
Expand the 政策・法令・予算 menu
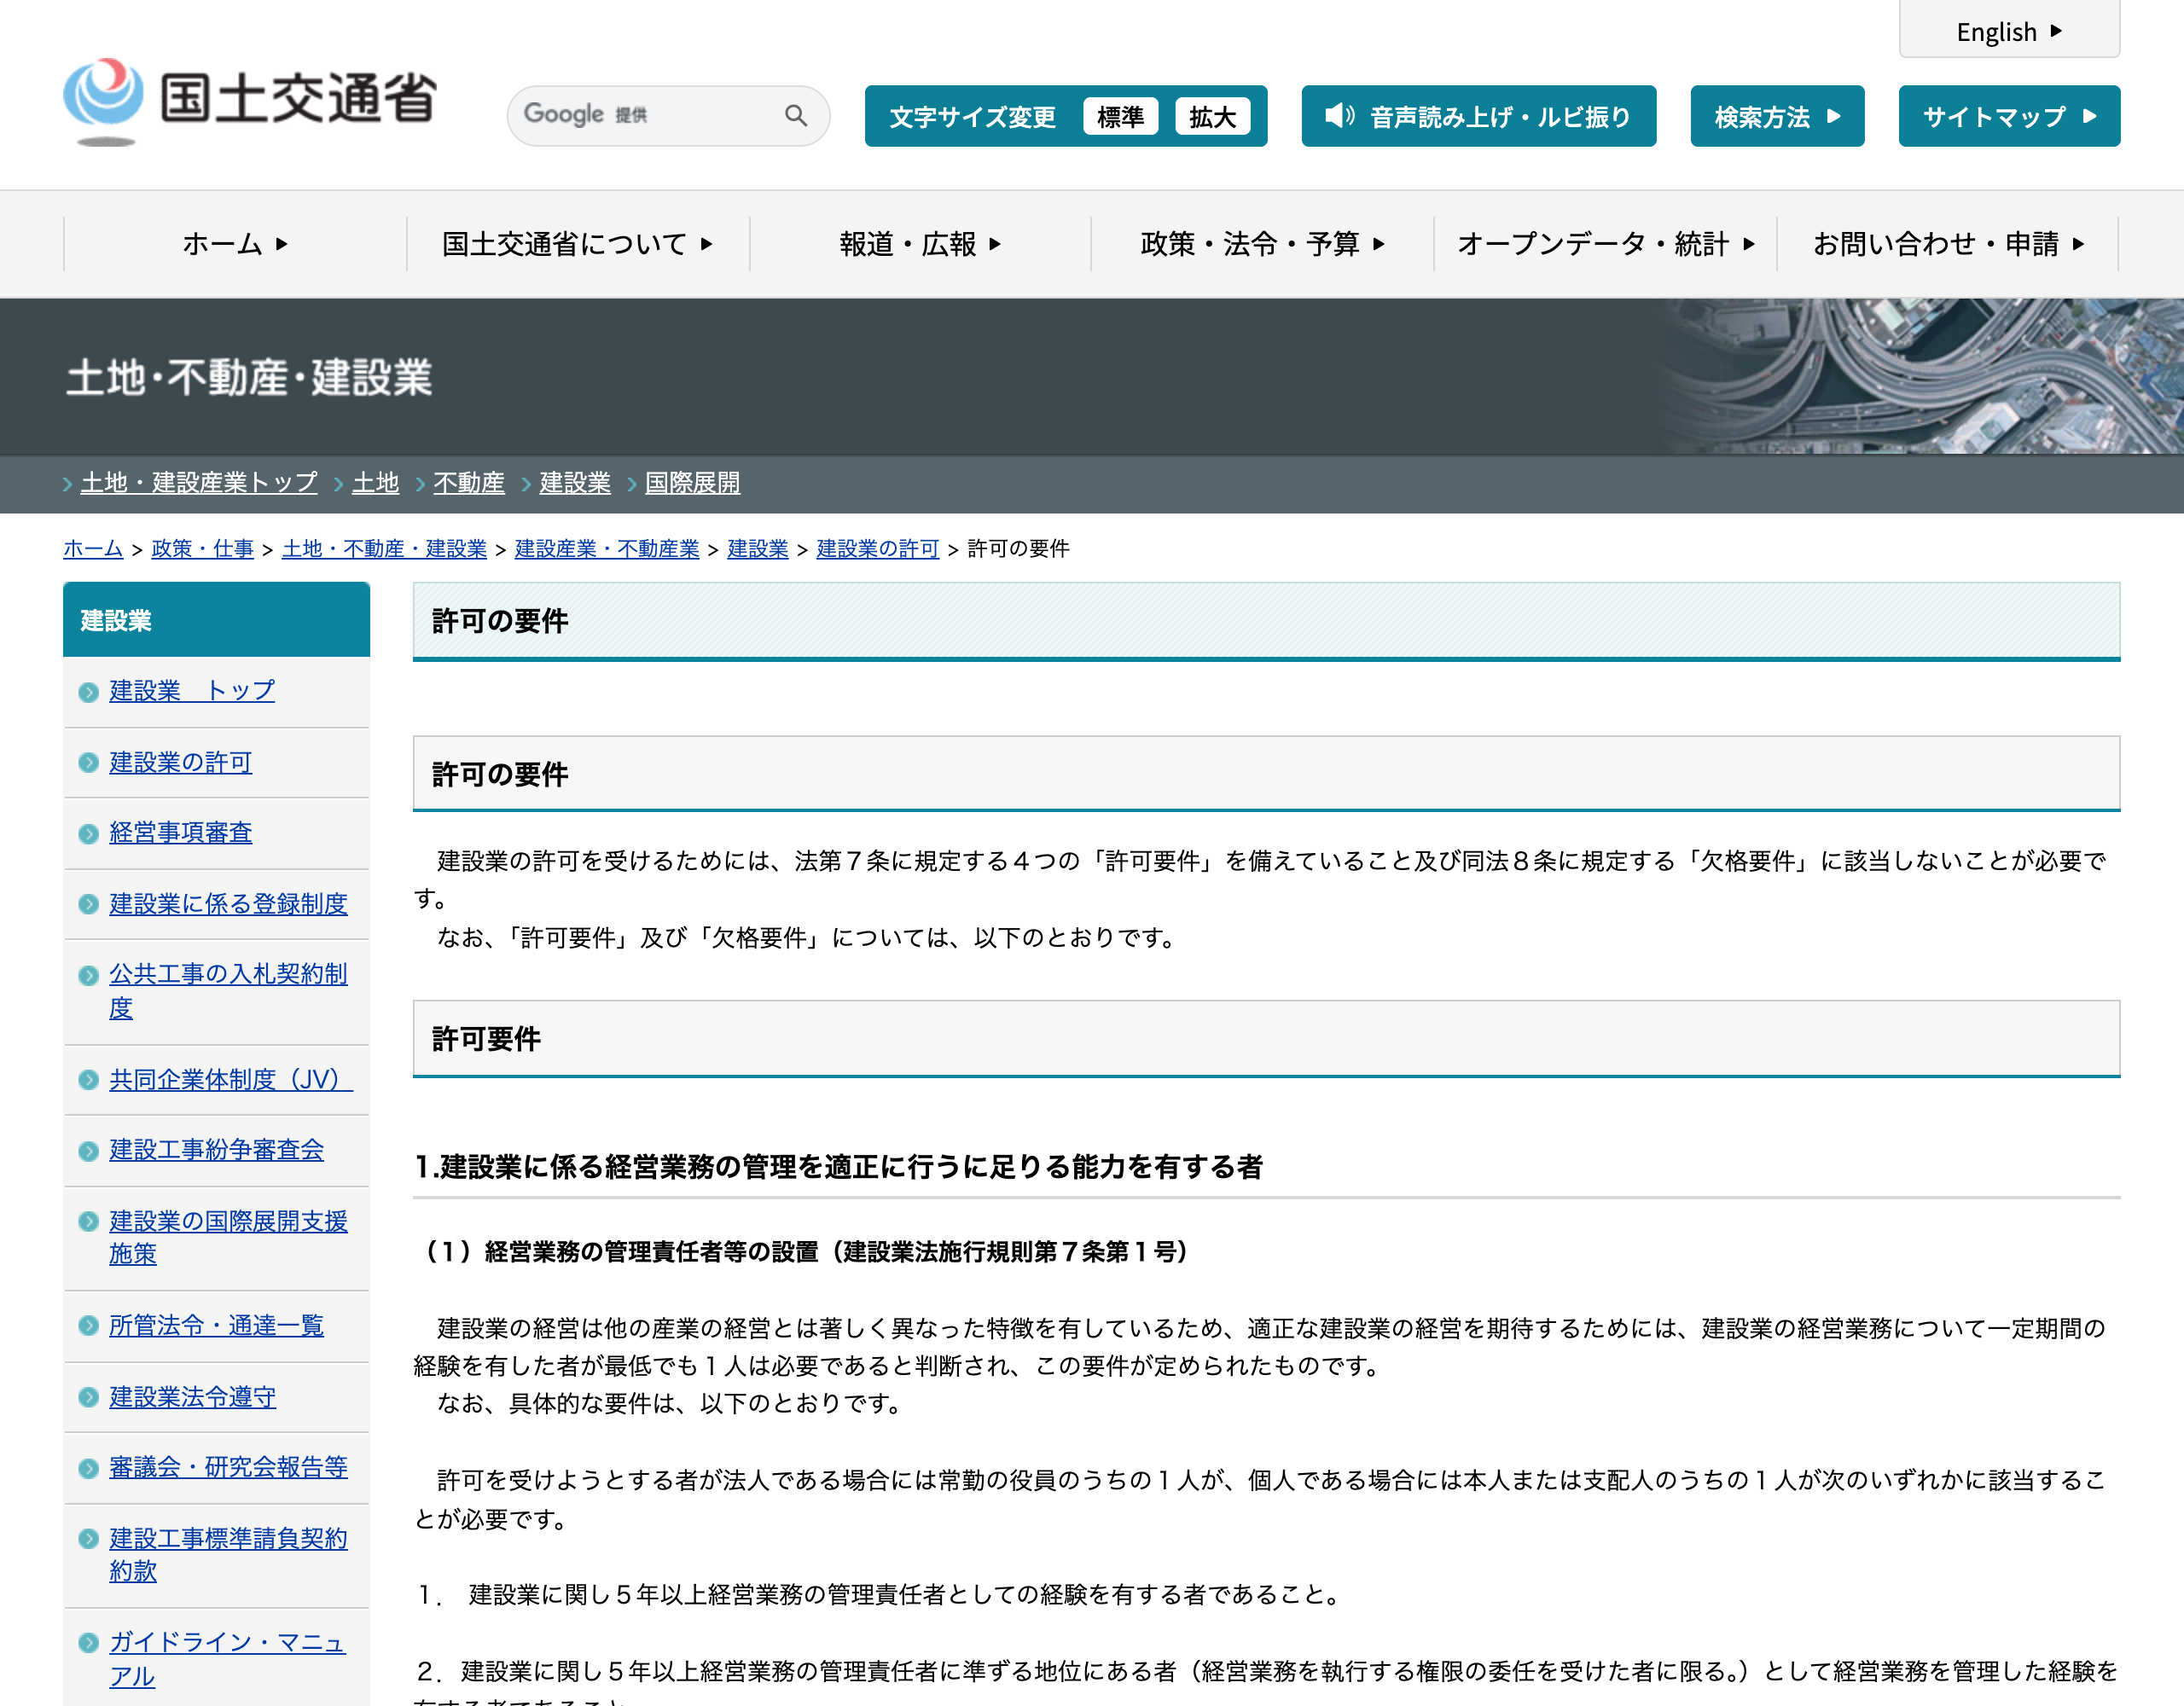[1262, 244]
